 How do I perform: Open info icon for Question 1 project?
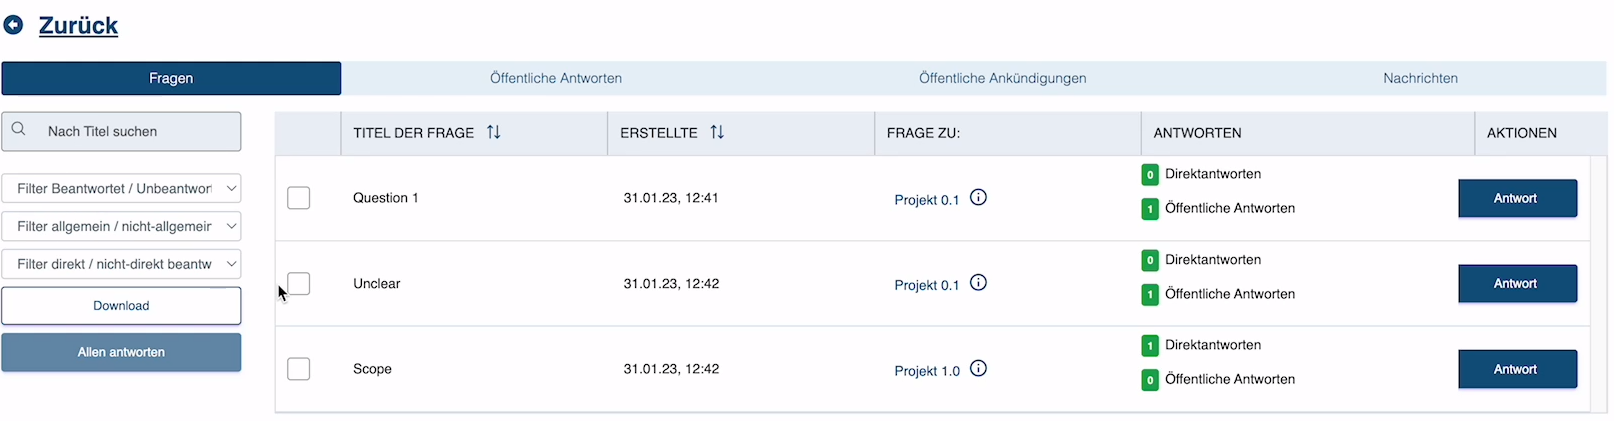[979, 198]
